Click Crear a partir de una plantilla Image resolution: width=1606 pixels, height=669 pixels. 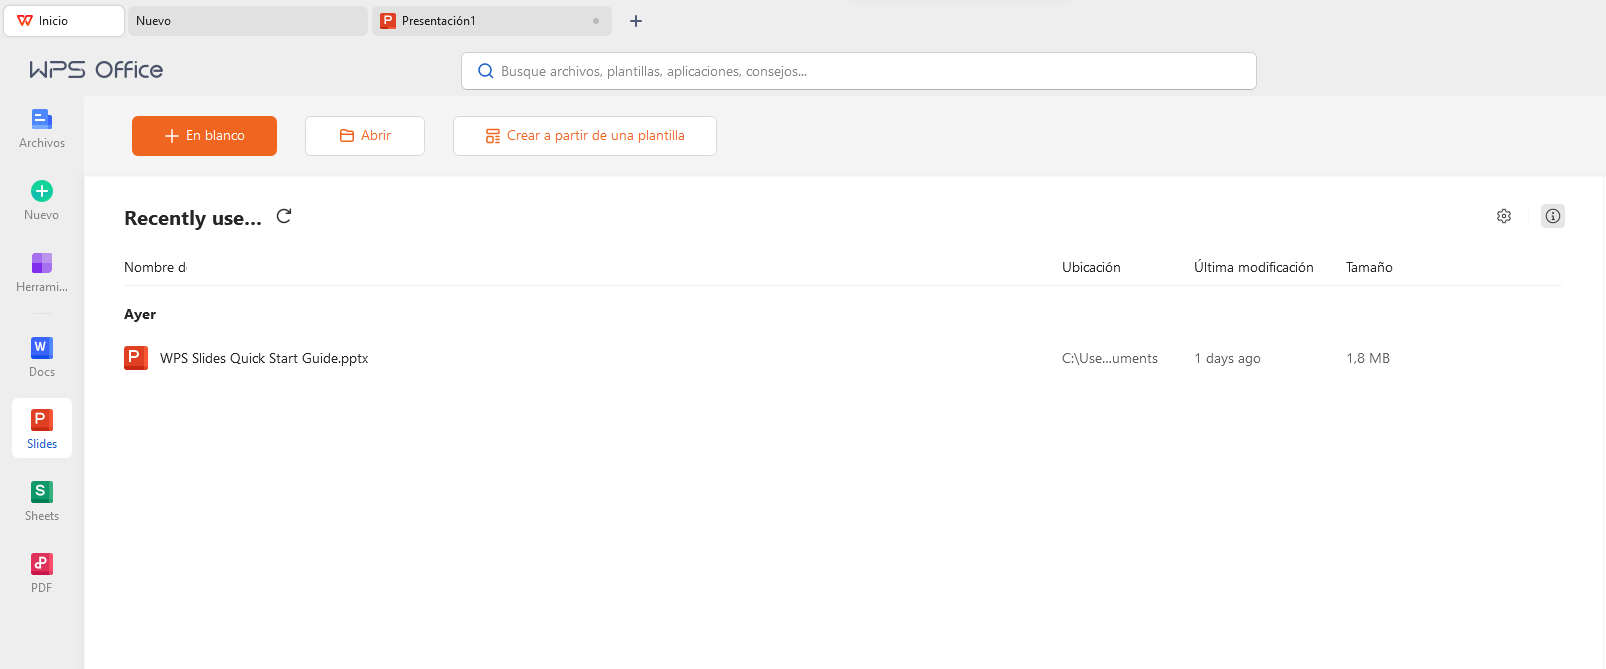point(585,136)
